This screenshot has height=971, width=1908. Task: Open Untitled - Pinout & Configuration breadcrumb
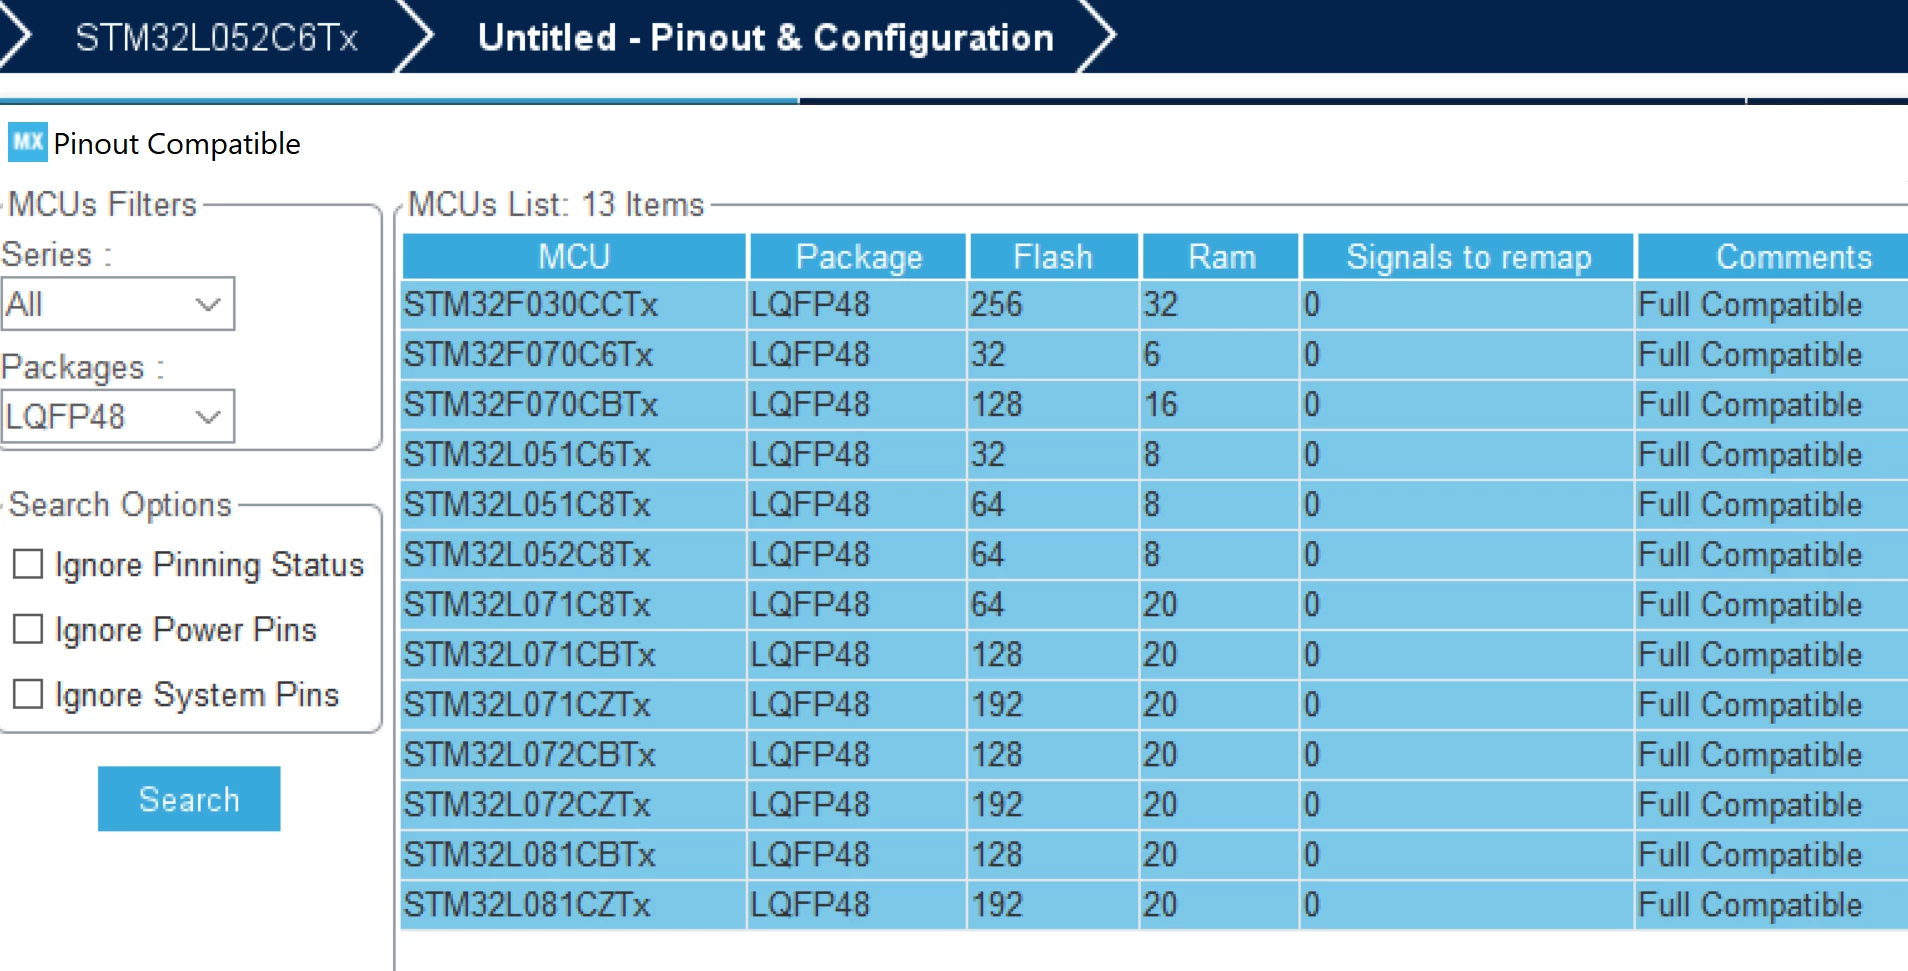point(765,37)
